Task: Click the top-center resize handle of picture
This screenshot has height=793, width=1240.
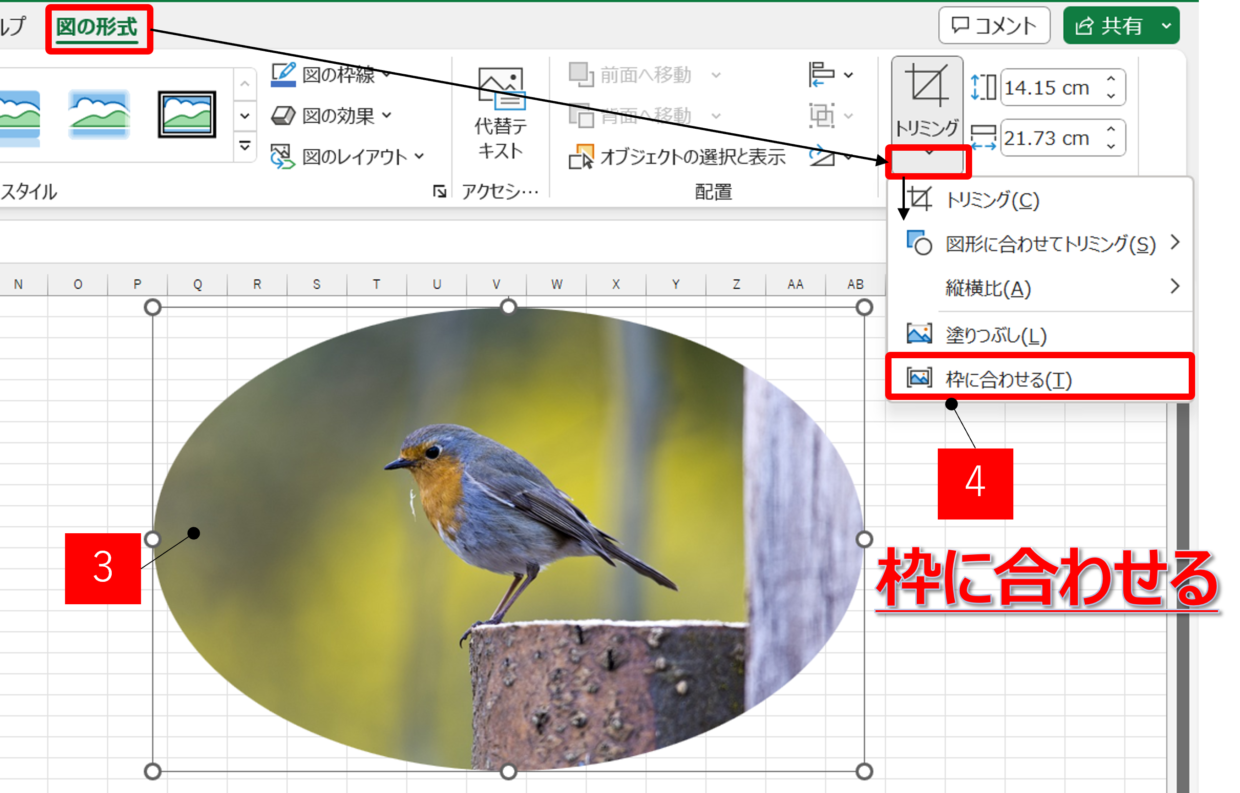Action: tap(508, 306)
